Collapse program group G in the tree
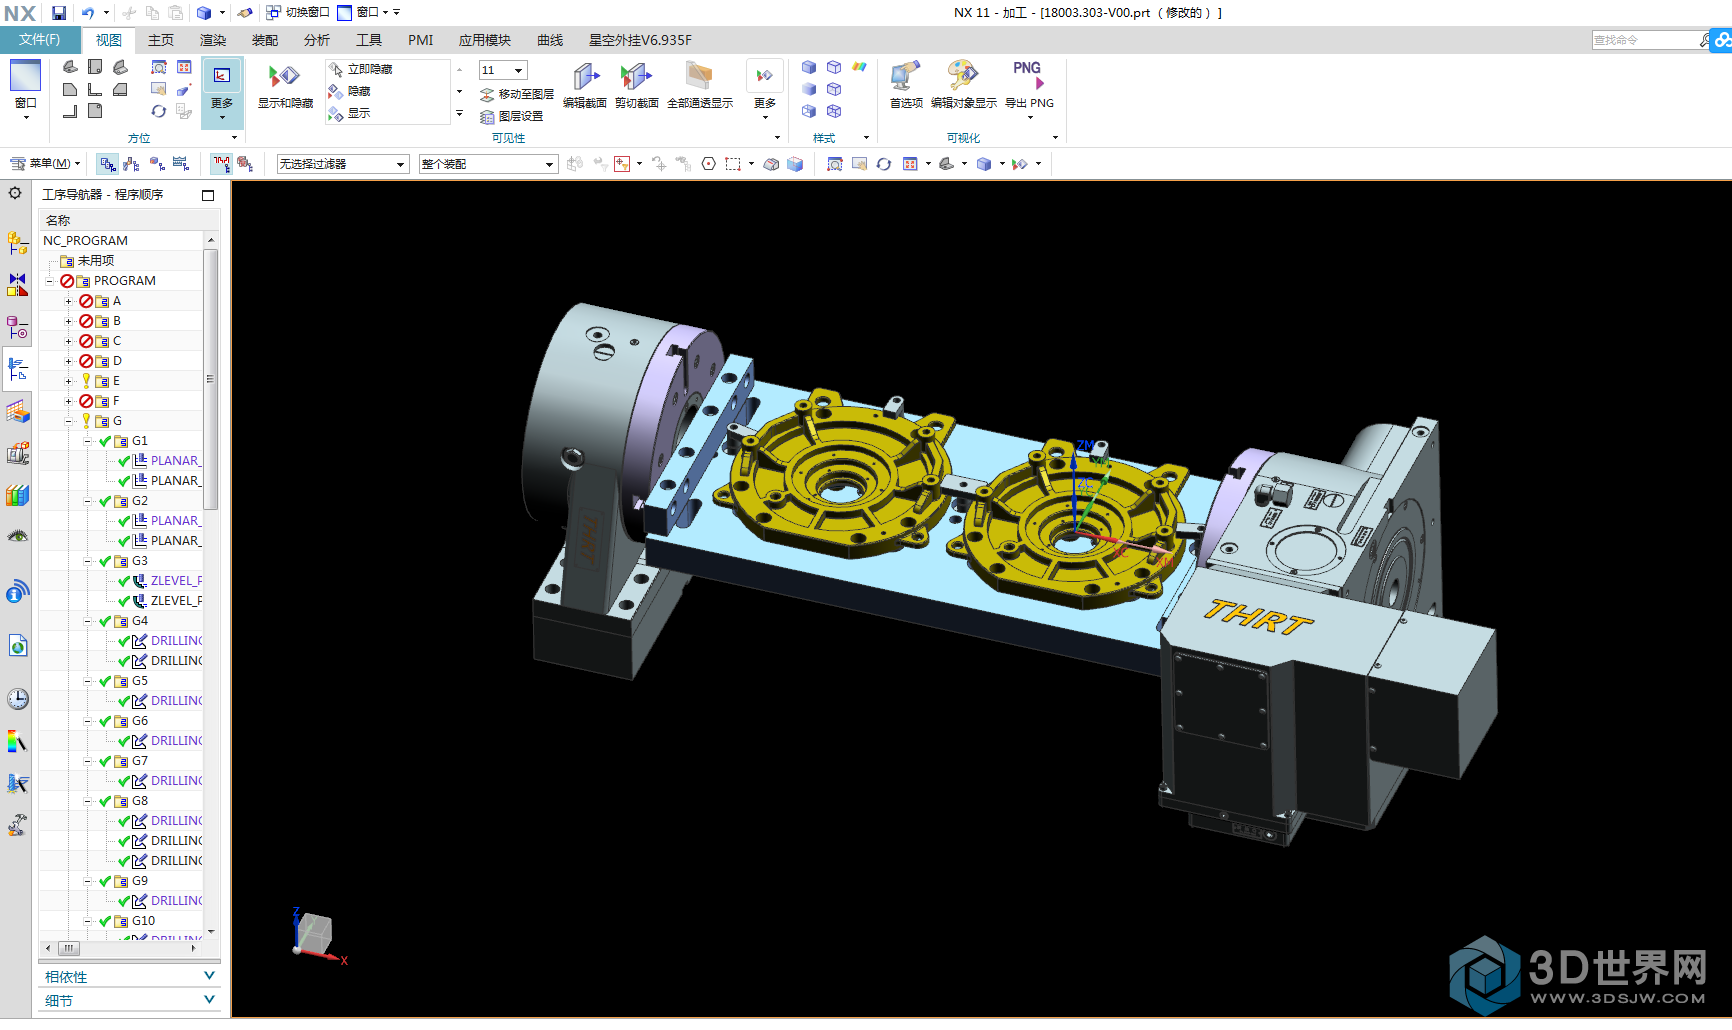The image size is (1732, 1030). coord(68,421)
